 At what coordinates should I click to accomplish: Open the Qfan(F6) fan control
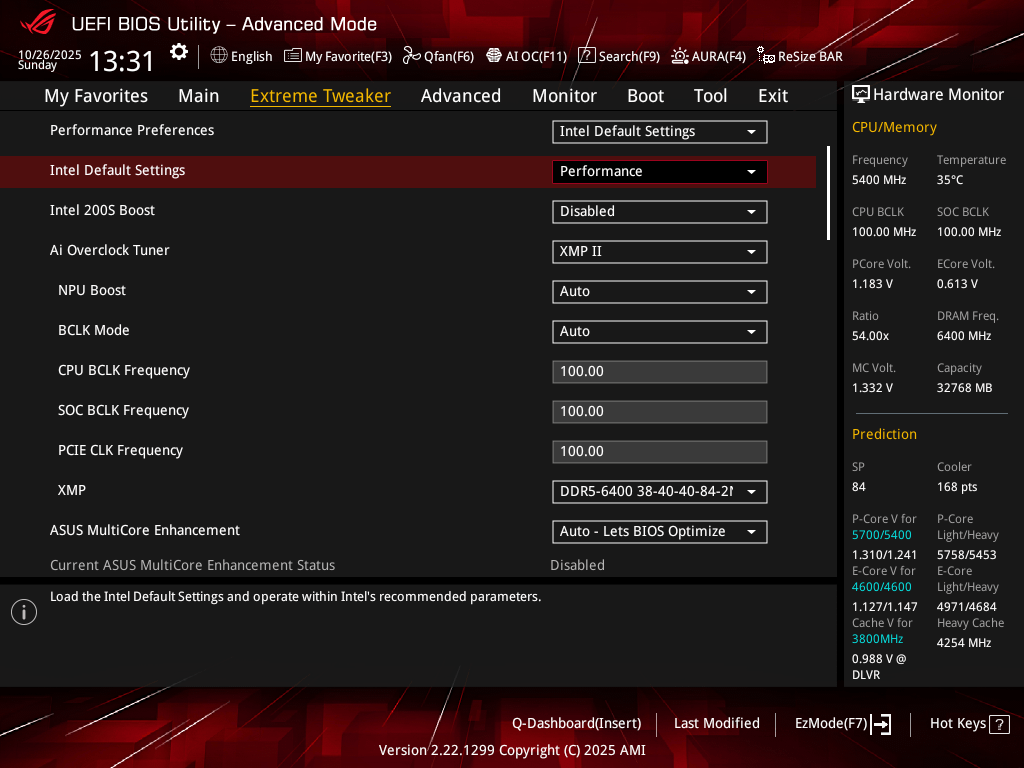tap(438, 56)
